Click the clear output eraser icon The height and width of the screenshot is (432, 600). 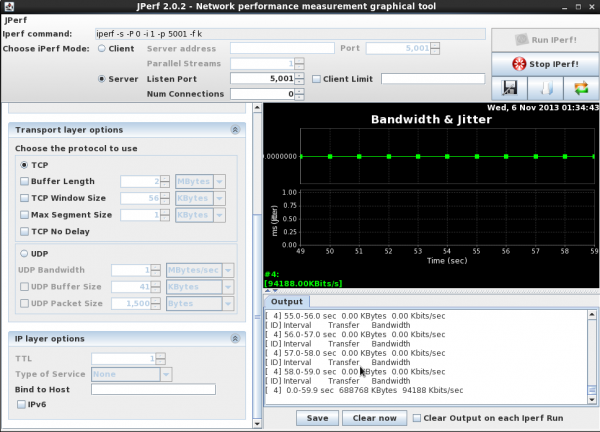click(545, 88)
